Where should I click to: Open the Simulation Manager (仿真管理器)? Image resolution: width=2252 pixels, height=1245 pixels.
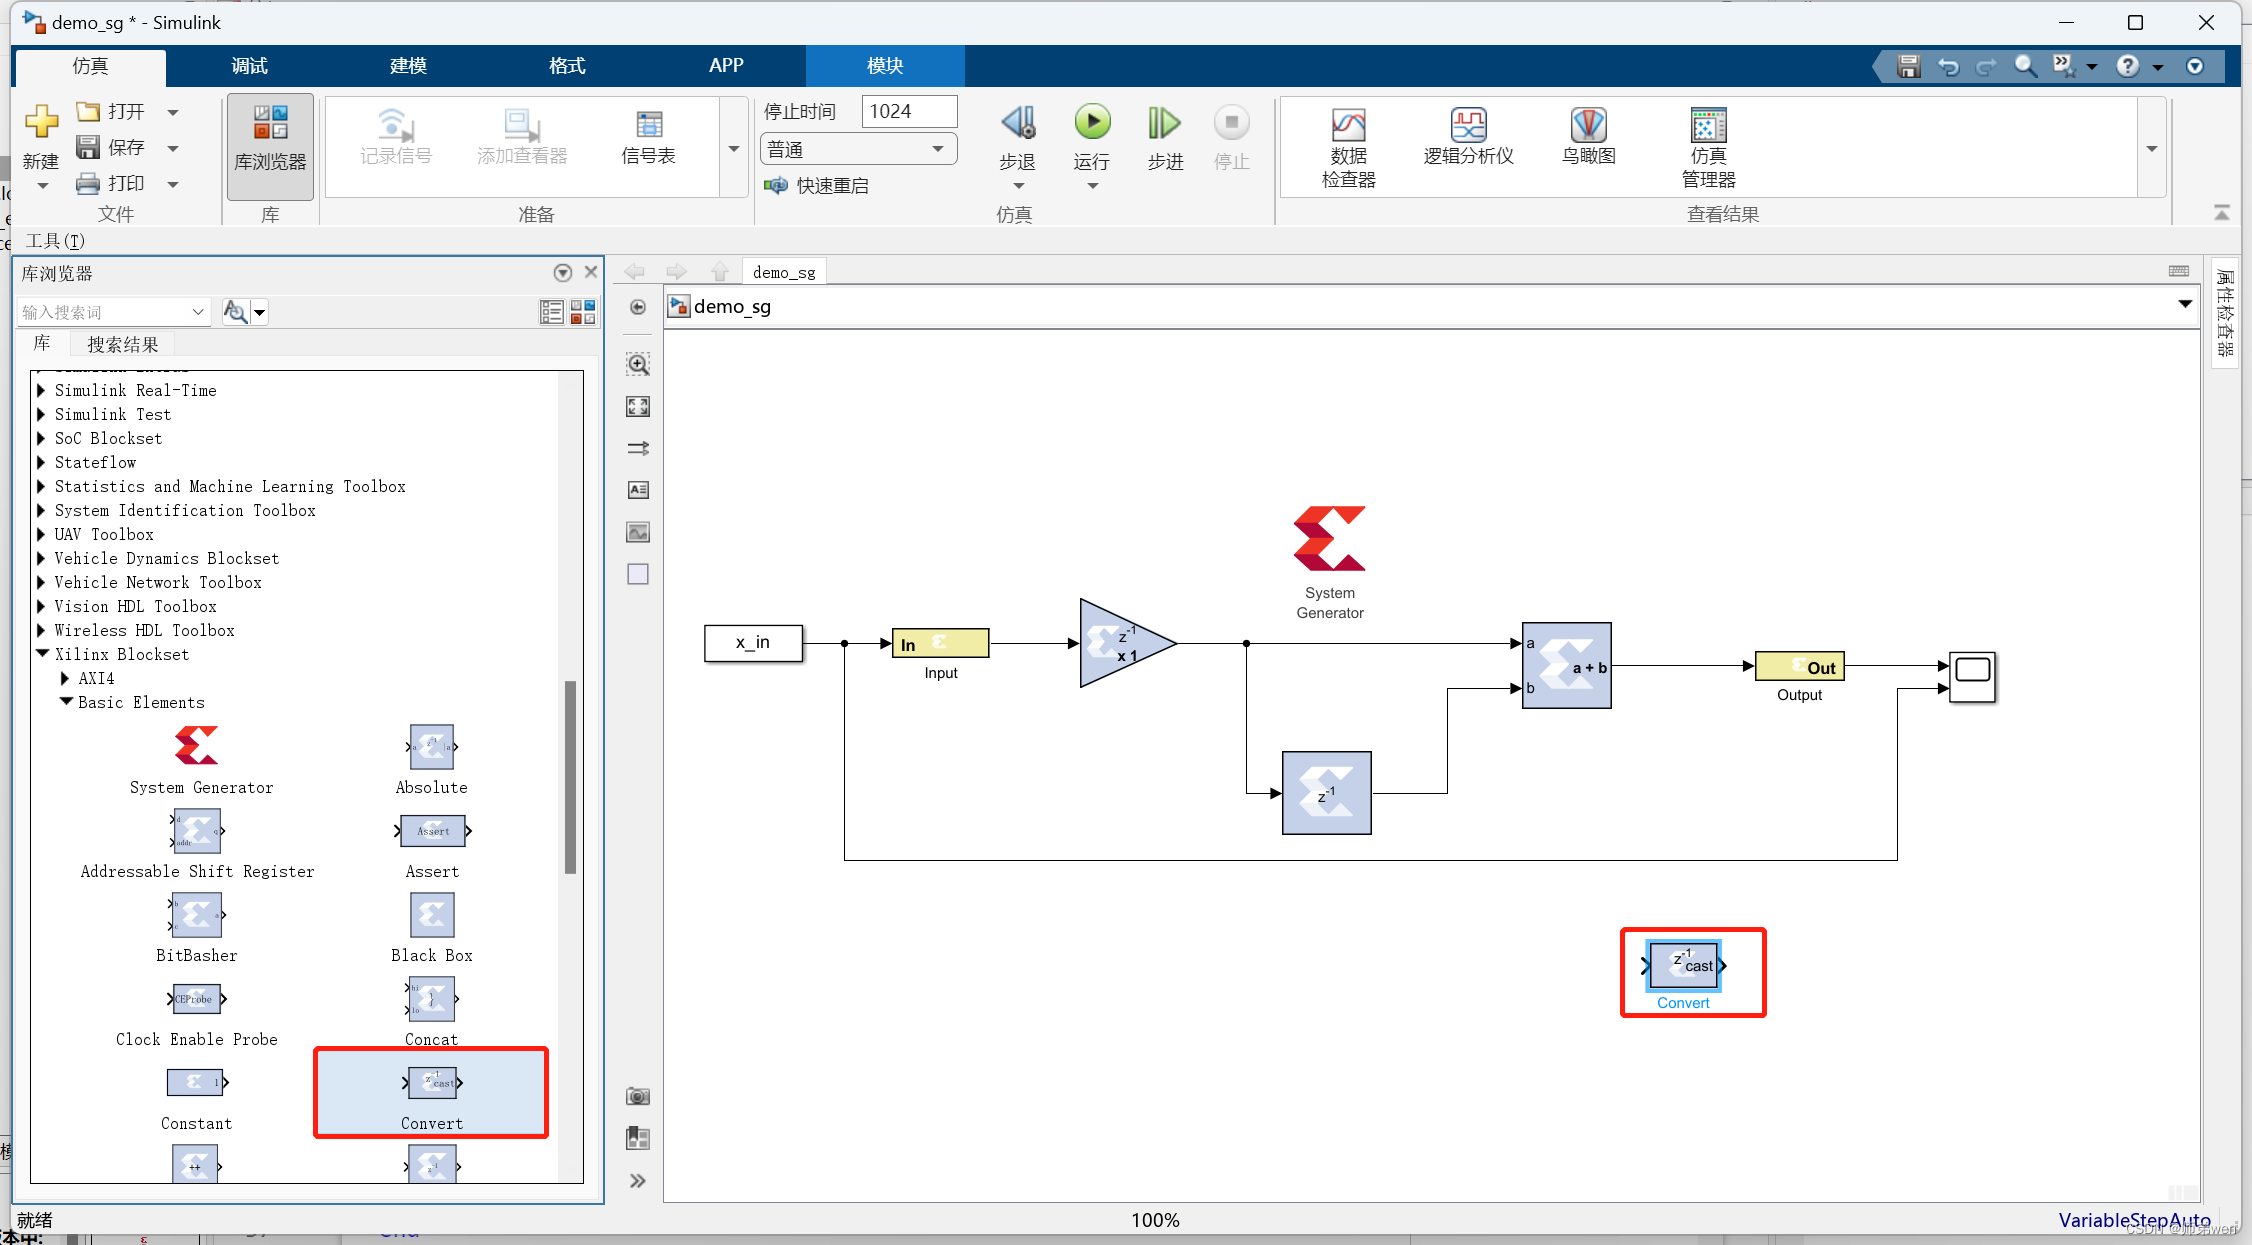1708,148
